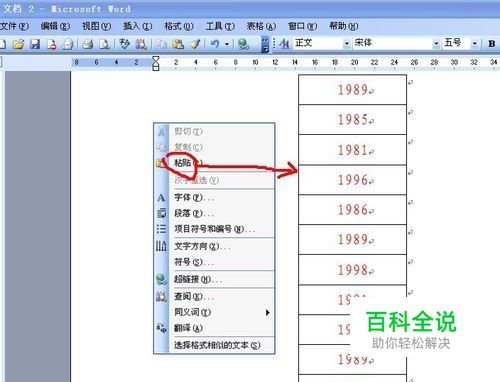
Task: Select 查阅(K)... in the context menu
Action: (x=214, y=296)
